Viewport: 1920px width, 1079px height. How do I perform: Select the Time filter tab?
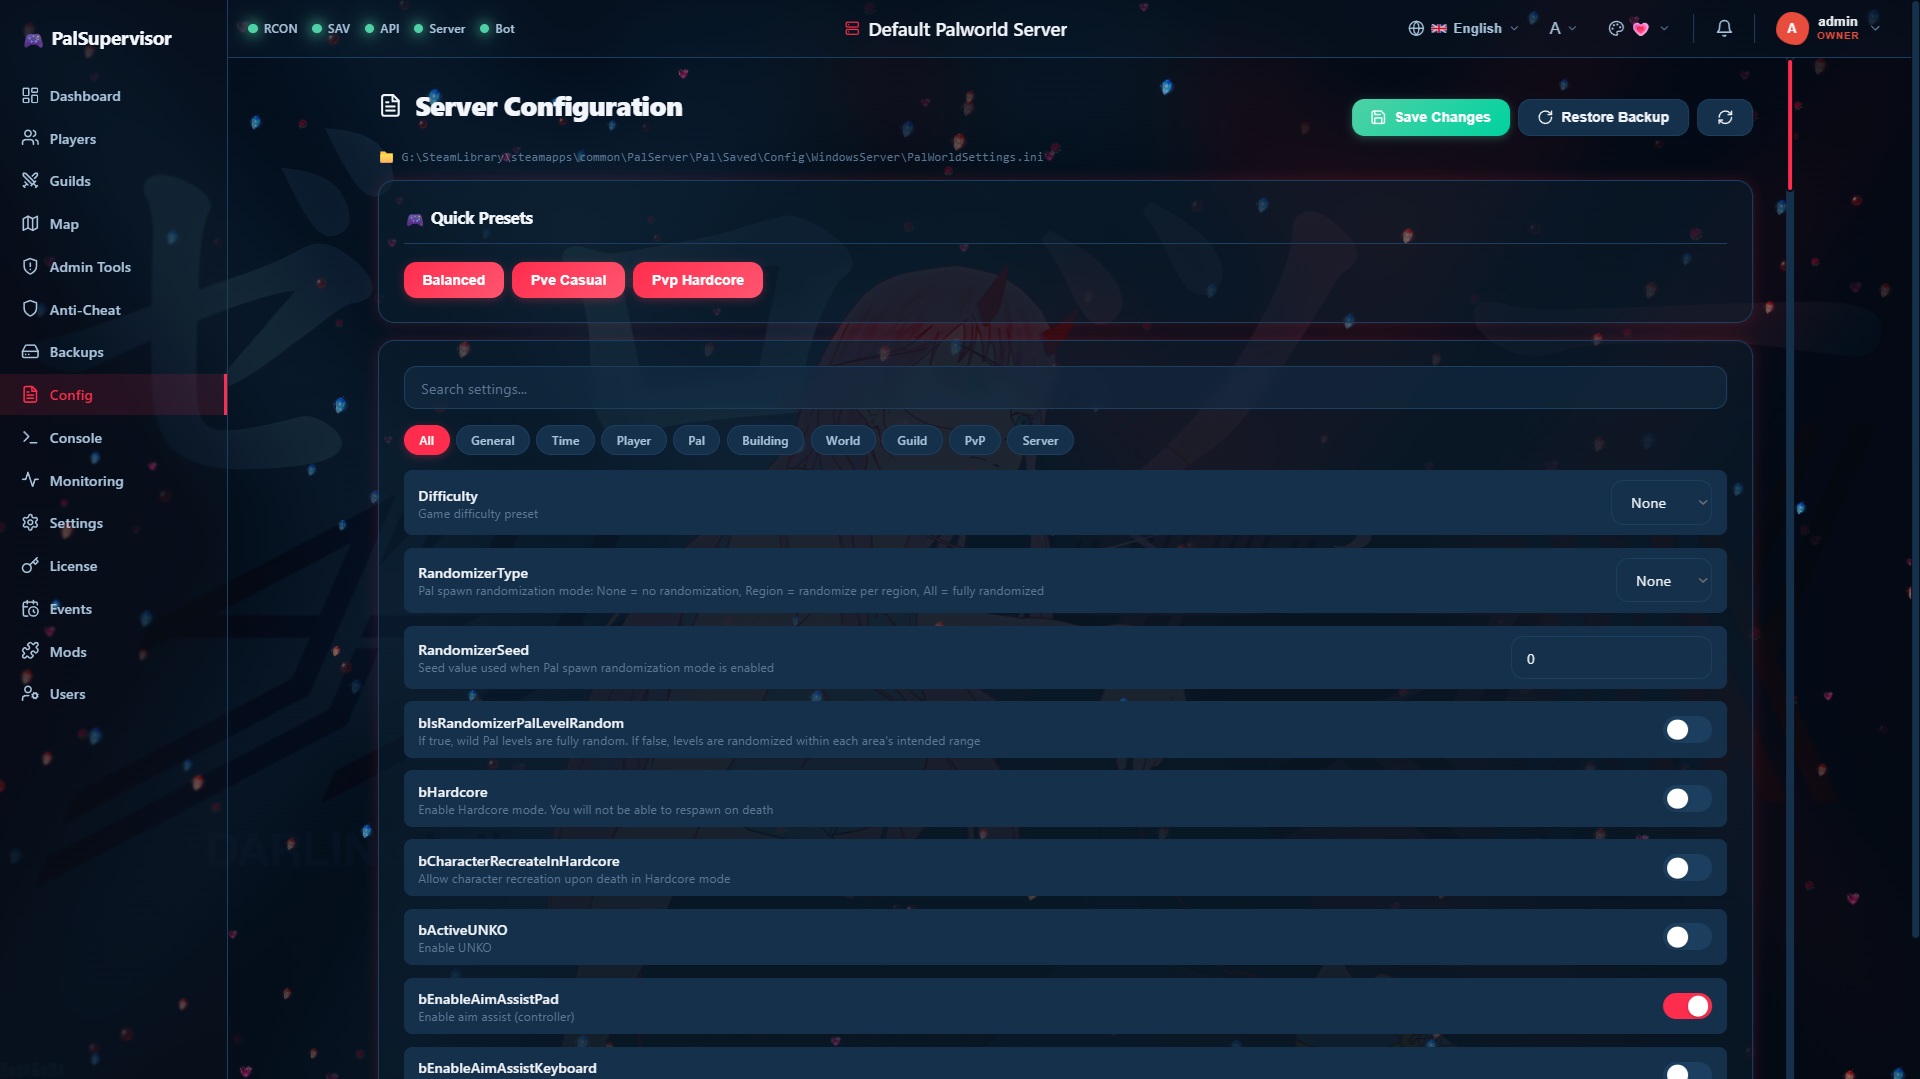click(566, 441)
